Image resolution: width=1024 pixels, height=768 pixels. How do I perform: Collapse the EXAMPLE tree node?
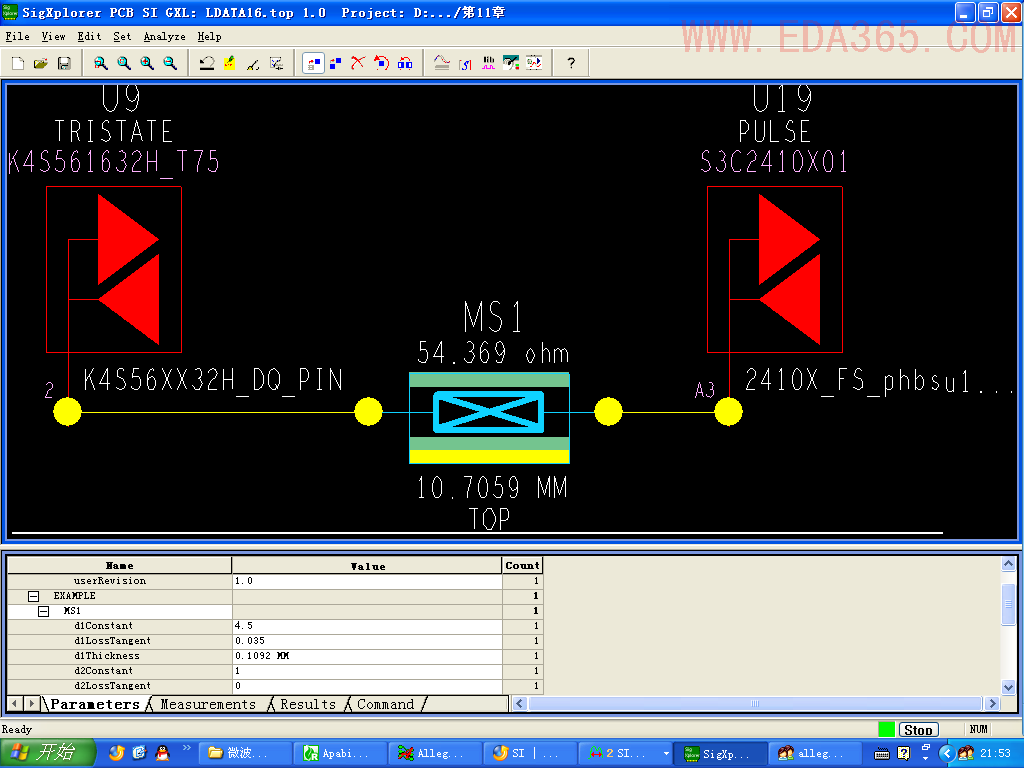pos(33,596)
